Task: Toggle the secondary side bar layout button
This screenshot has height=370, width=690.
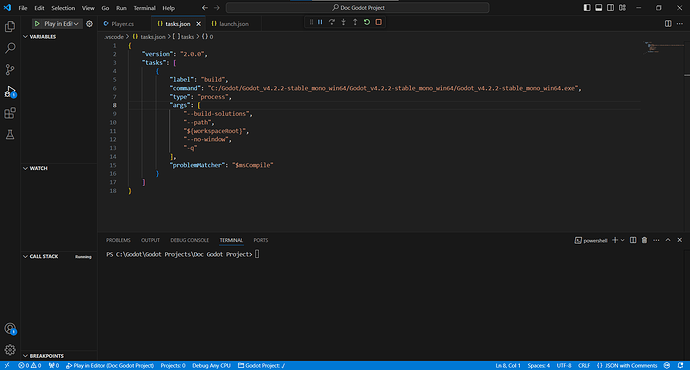Action: (x=610, y=7)
